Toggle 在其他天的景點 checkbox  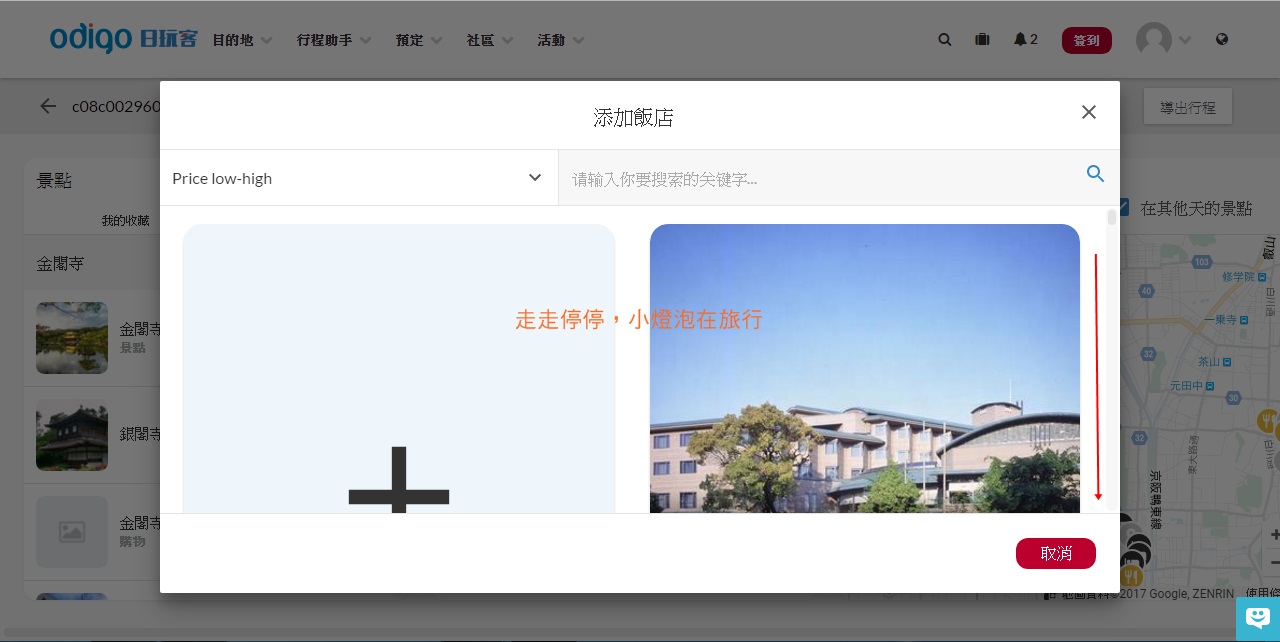[1124, 207]
